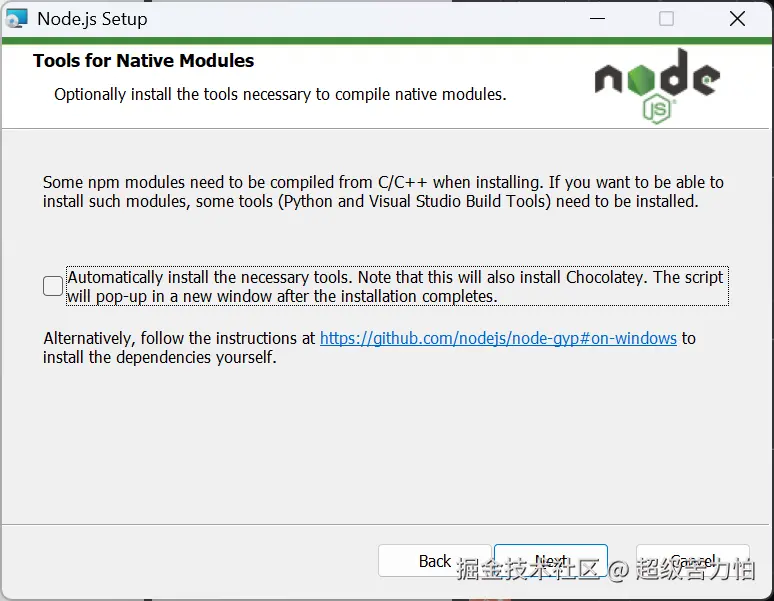Image resolution: width=774 pixels, height=601 pixels.
Task: Click the green hexagon letter in the node logo
Action: [x=641, y=79]
